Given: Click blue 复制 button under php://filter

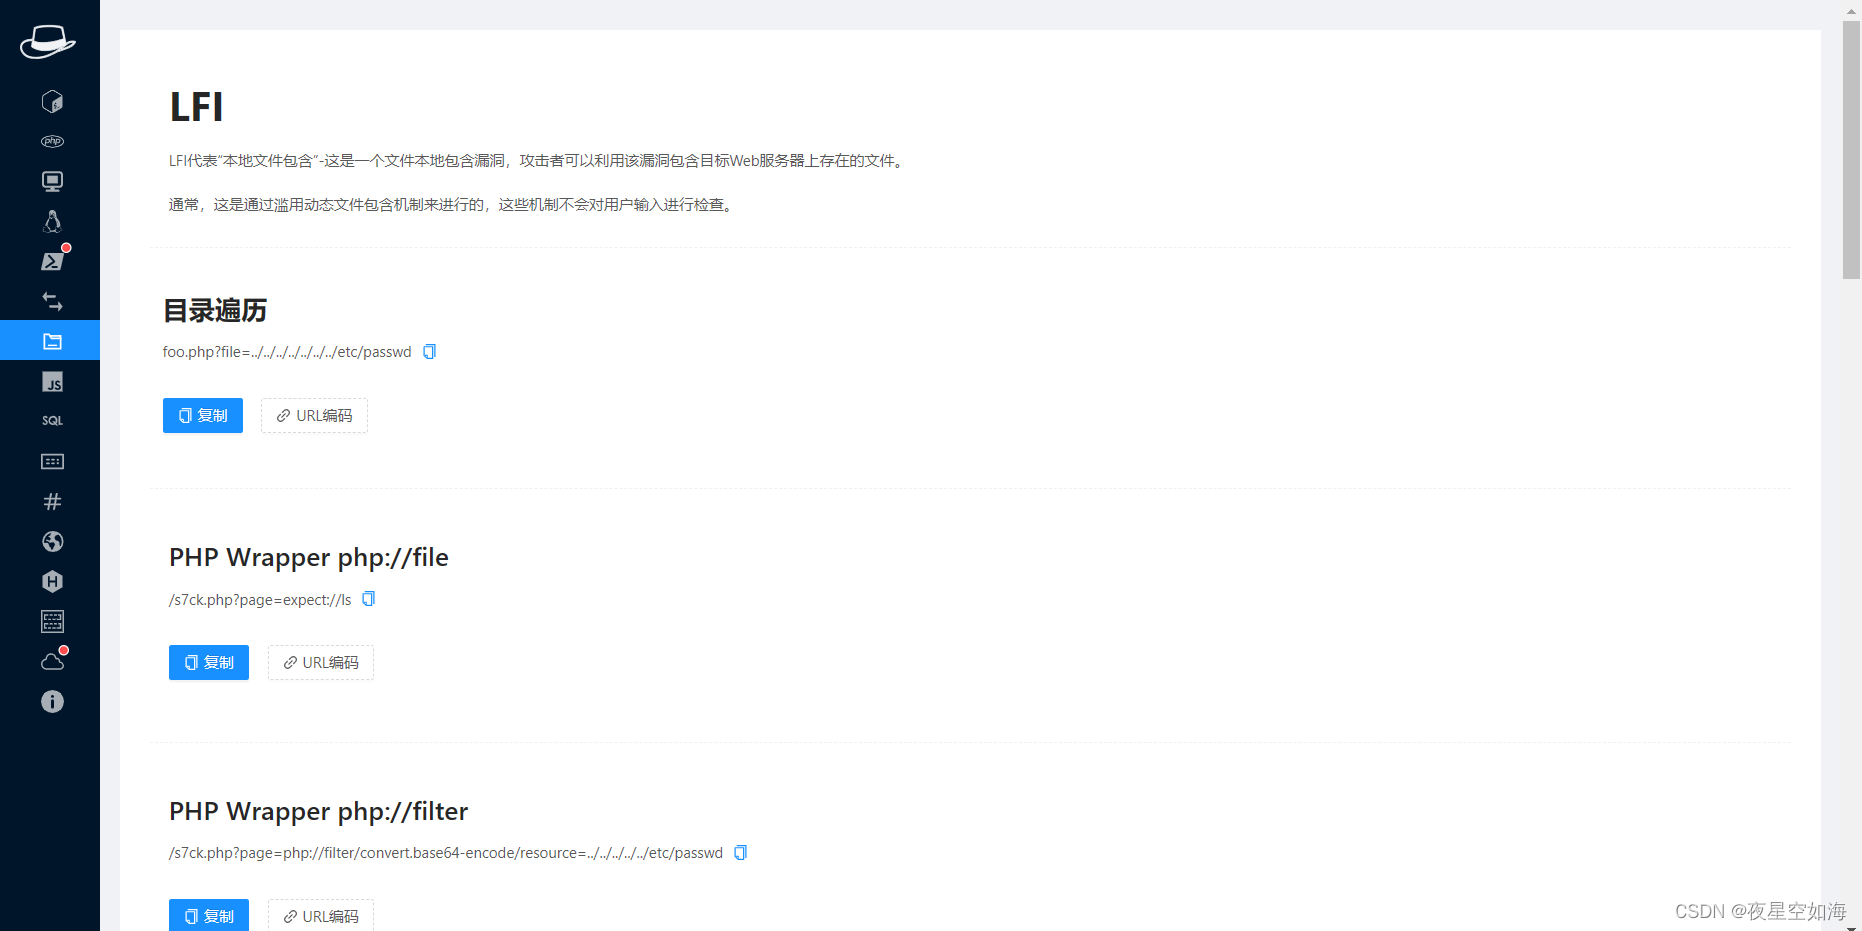Looking at the screenshot, I should (209, 915).
